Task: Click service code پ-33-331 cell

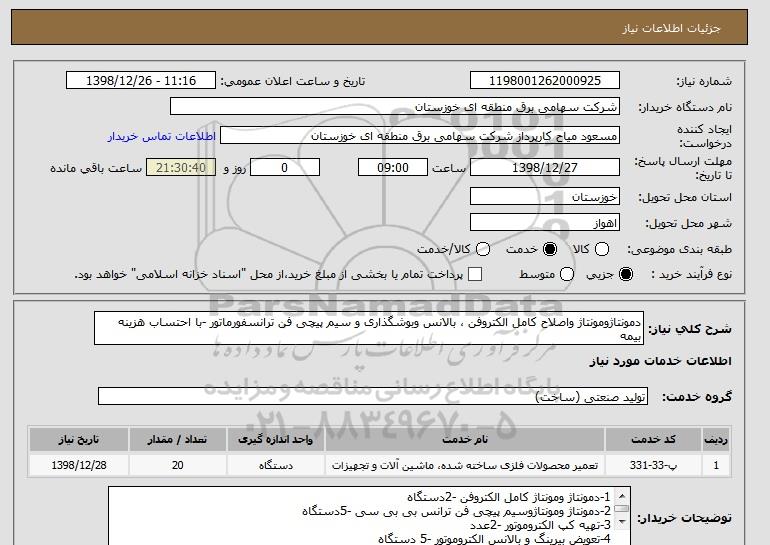Action: (653, 465)
